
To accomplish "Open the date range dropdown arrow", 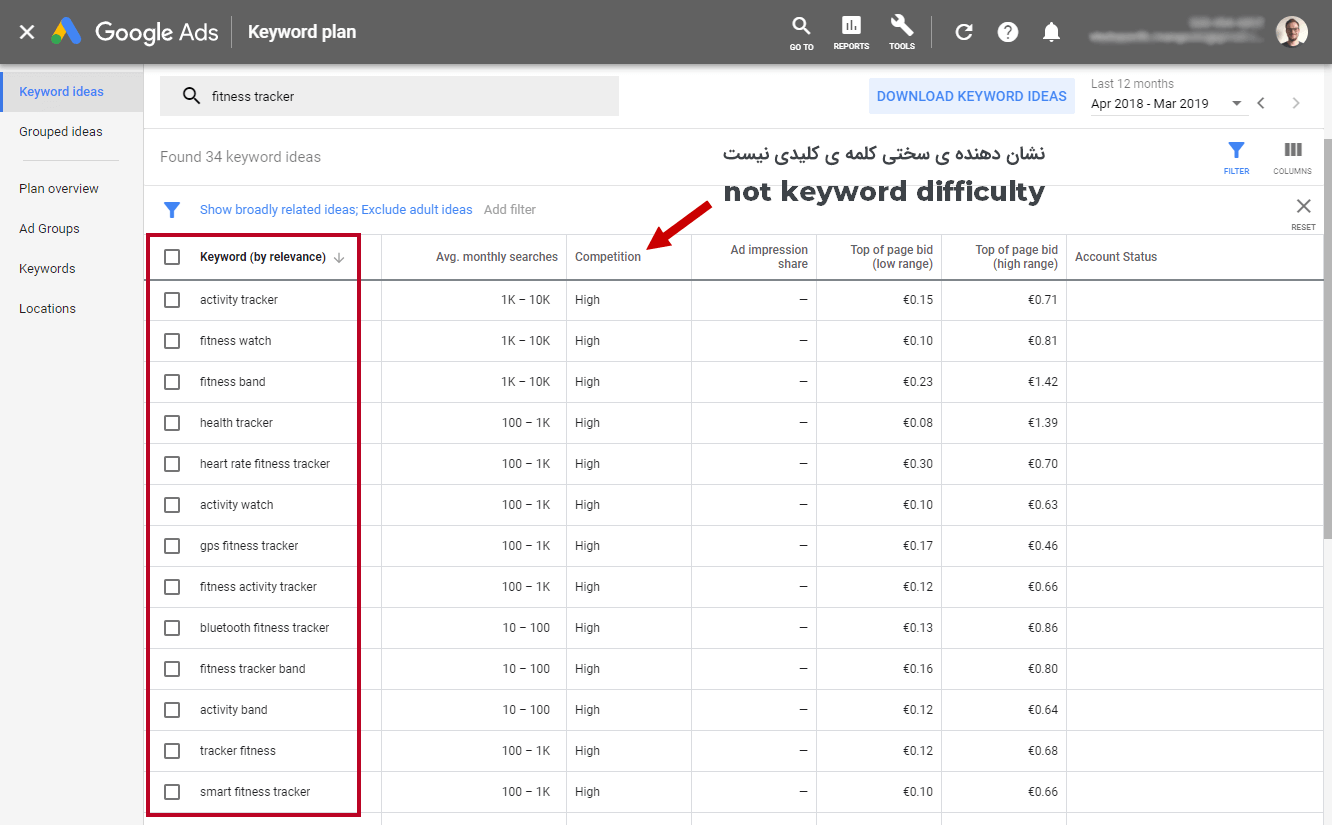I will point(1236,104).
